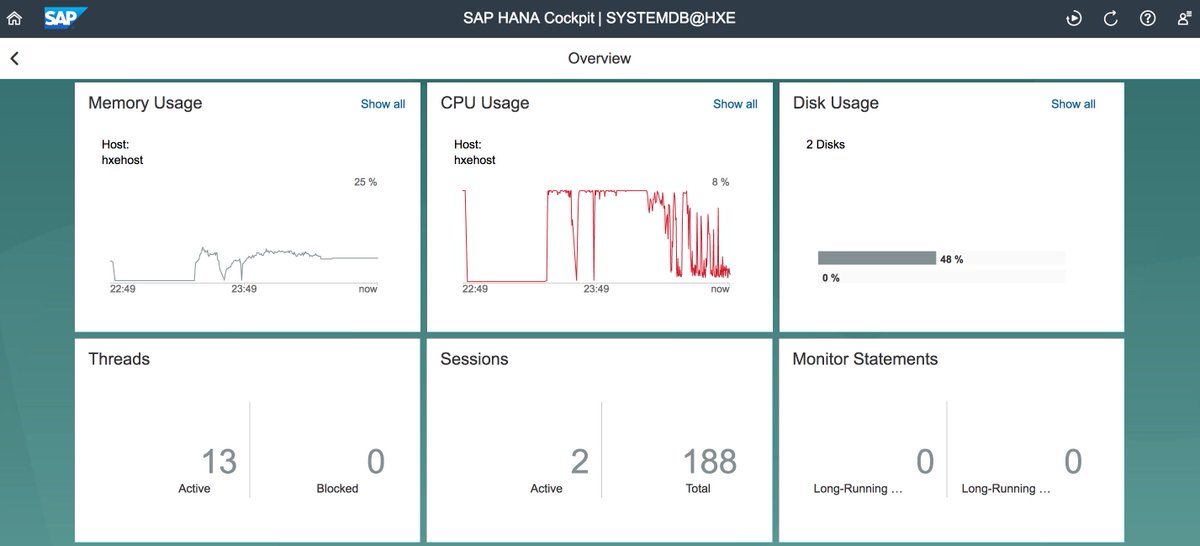Go to the Home icon
The height and width of the screenshot is (546, 1200).
coord(14,18)
